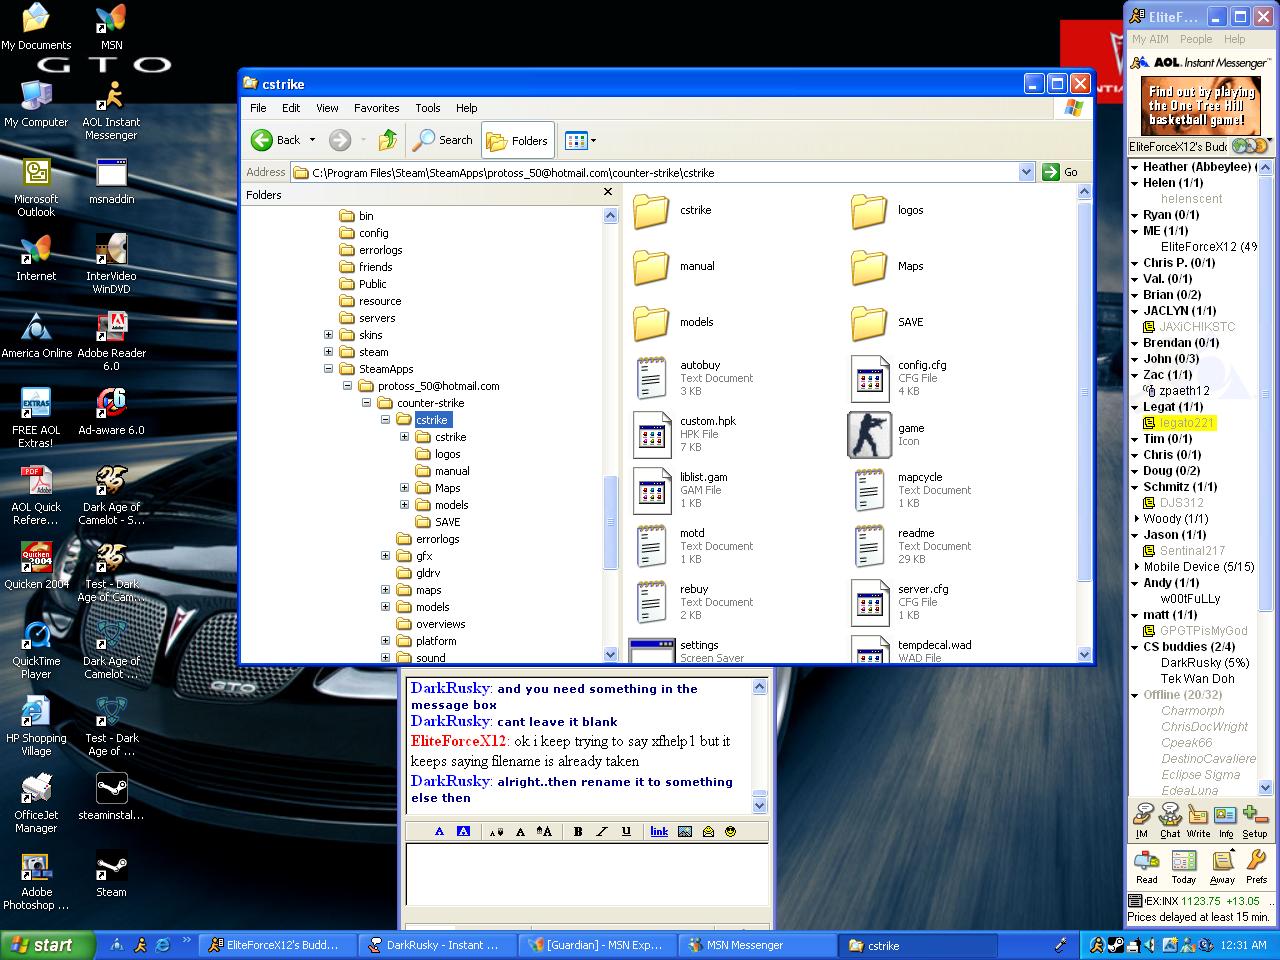Expand the gfx folder in tree

coord(386,556)
